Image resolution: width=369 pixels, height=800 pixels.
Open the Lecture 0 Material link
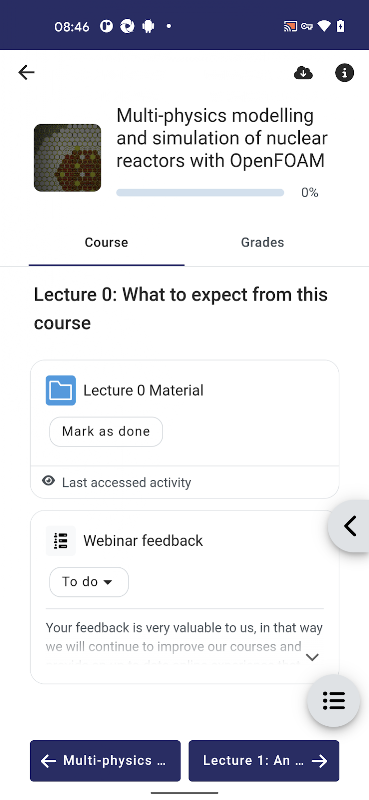(143, 390)
